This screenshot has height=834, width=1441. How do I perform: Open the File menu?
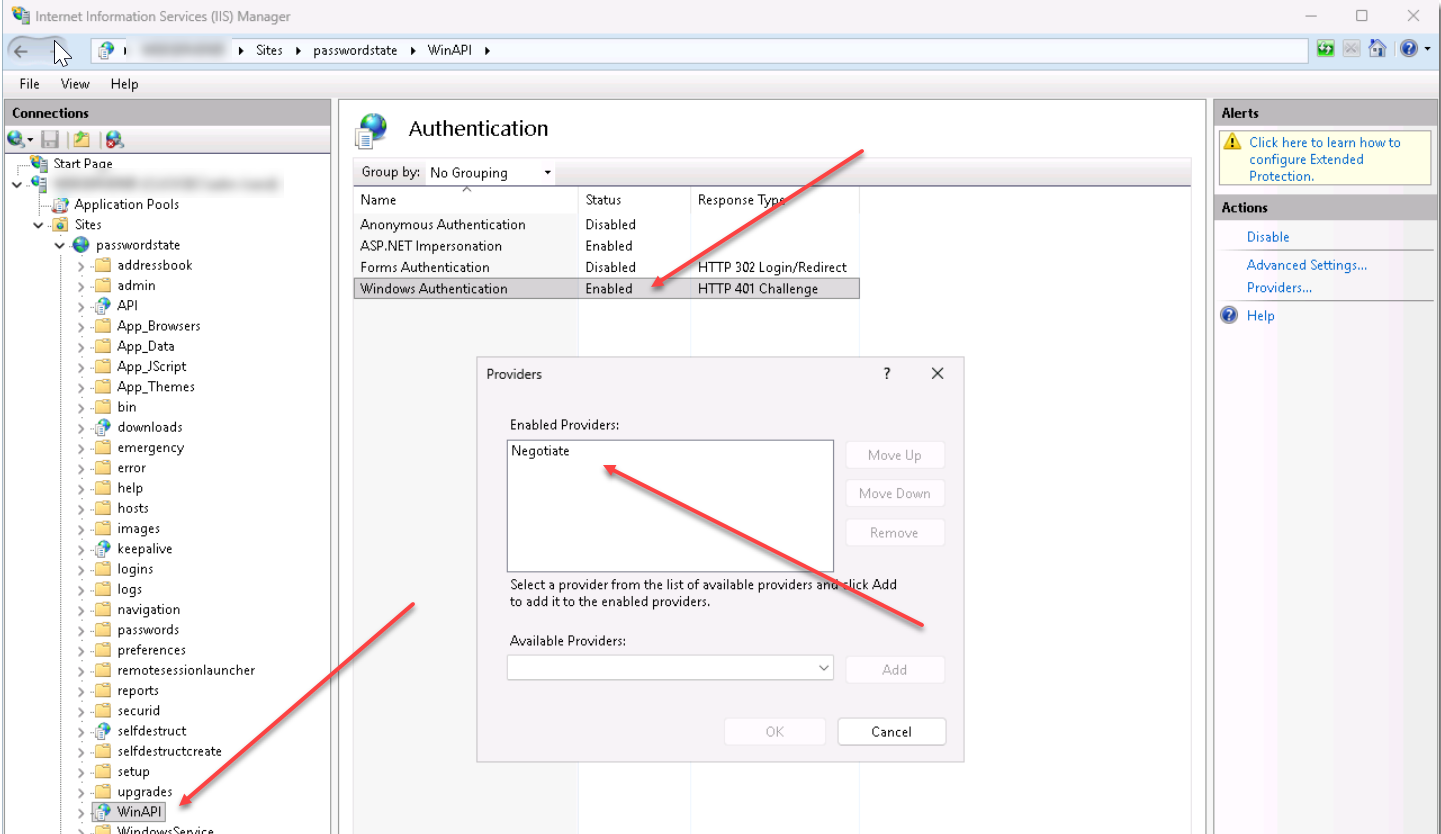[30, 84]
